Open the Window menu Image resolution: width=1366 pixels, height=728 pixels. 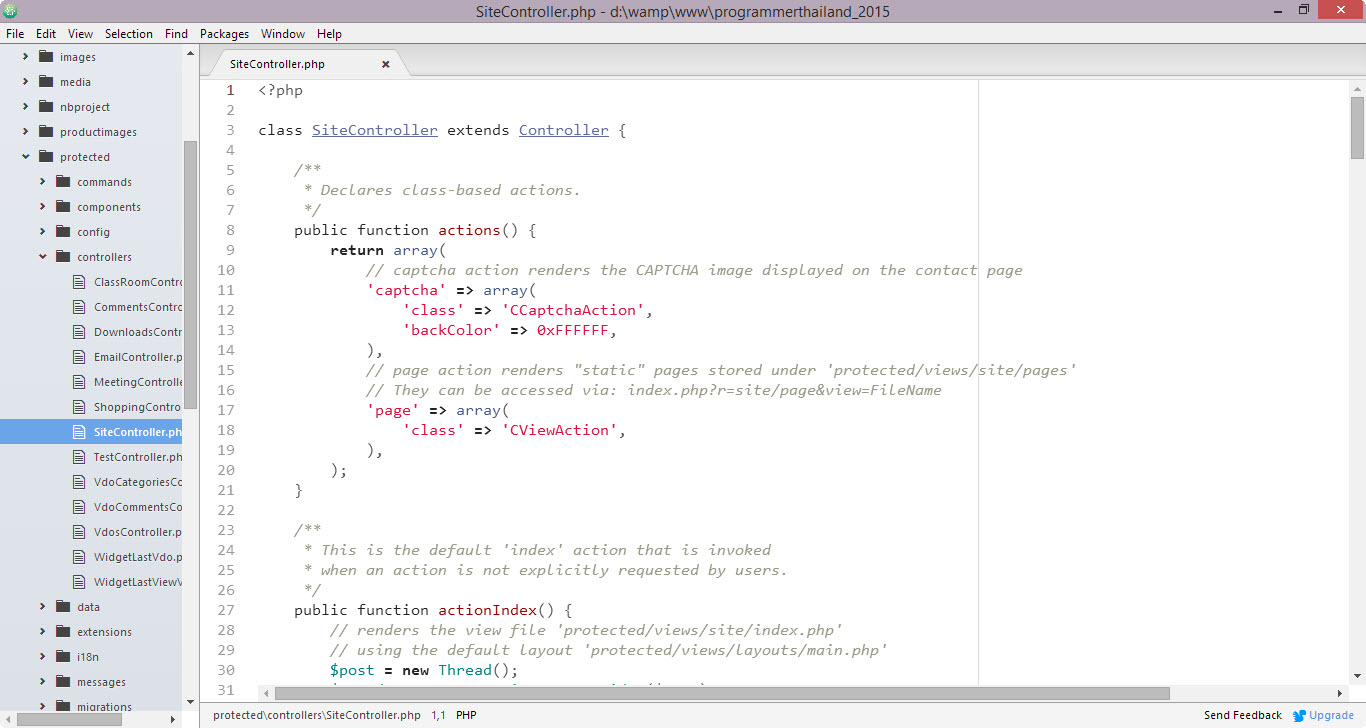point(283,33)
